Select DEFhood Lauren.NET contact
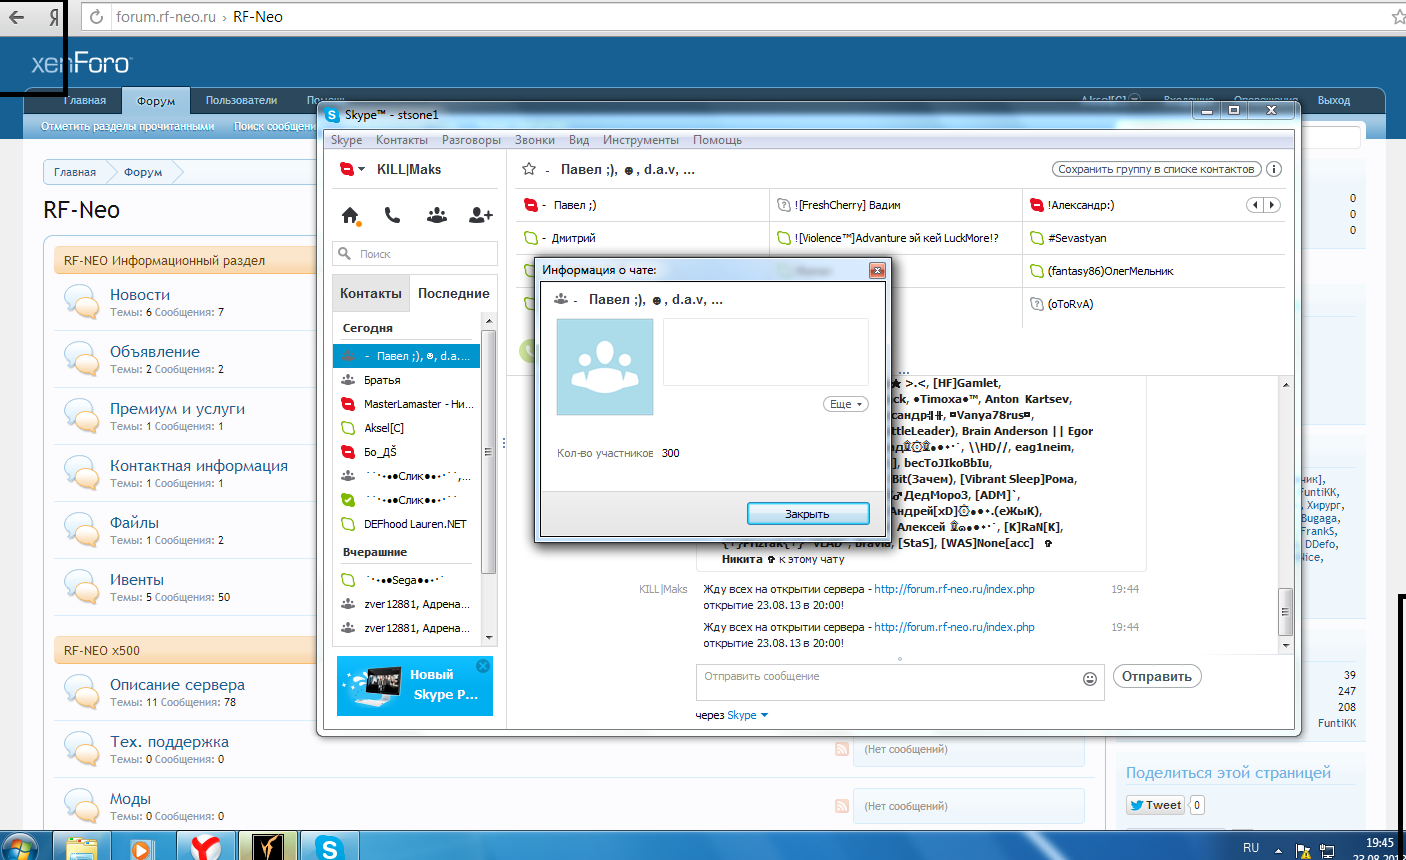 click(407, 524)
